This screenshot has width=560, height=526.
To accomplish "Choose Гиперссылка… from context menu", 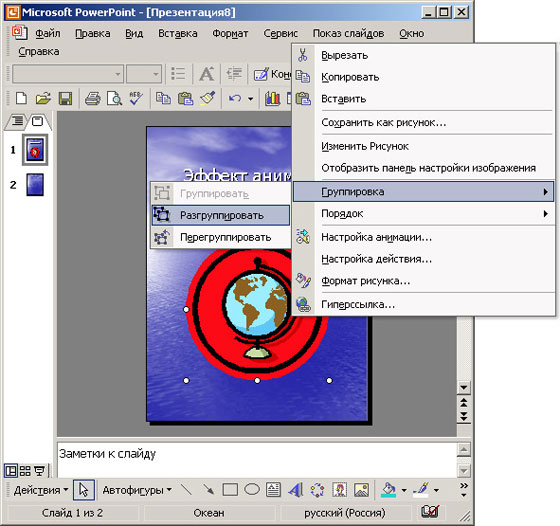I will [x=424, y=304].
